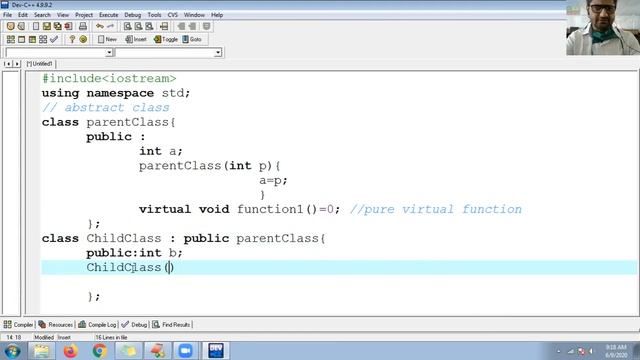Click the Windows Start orb
Screen dimensions: 640x360
tap(12, 351)
